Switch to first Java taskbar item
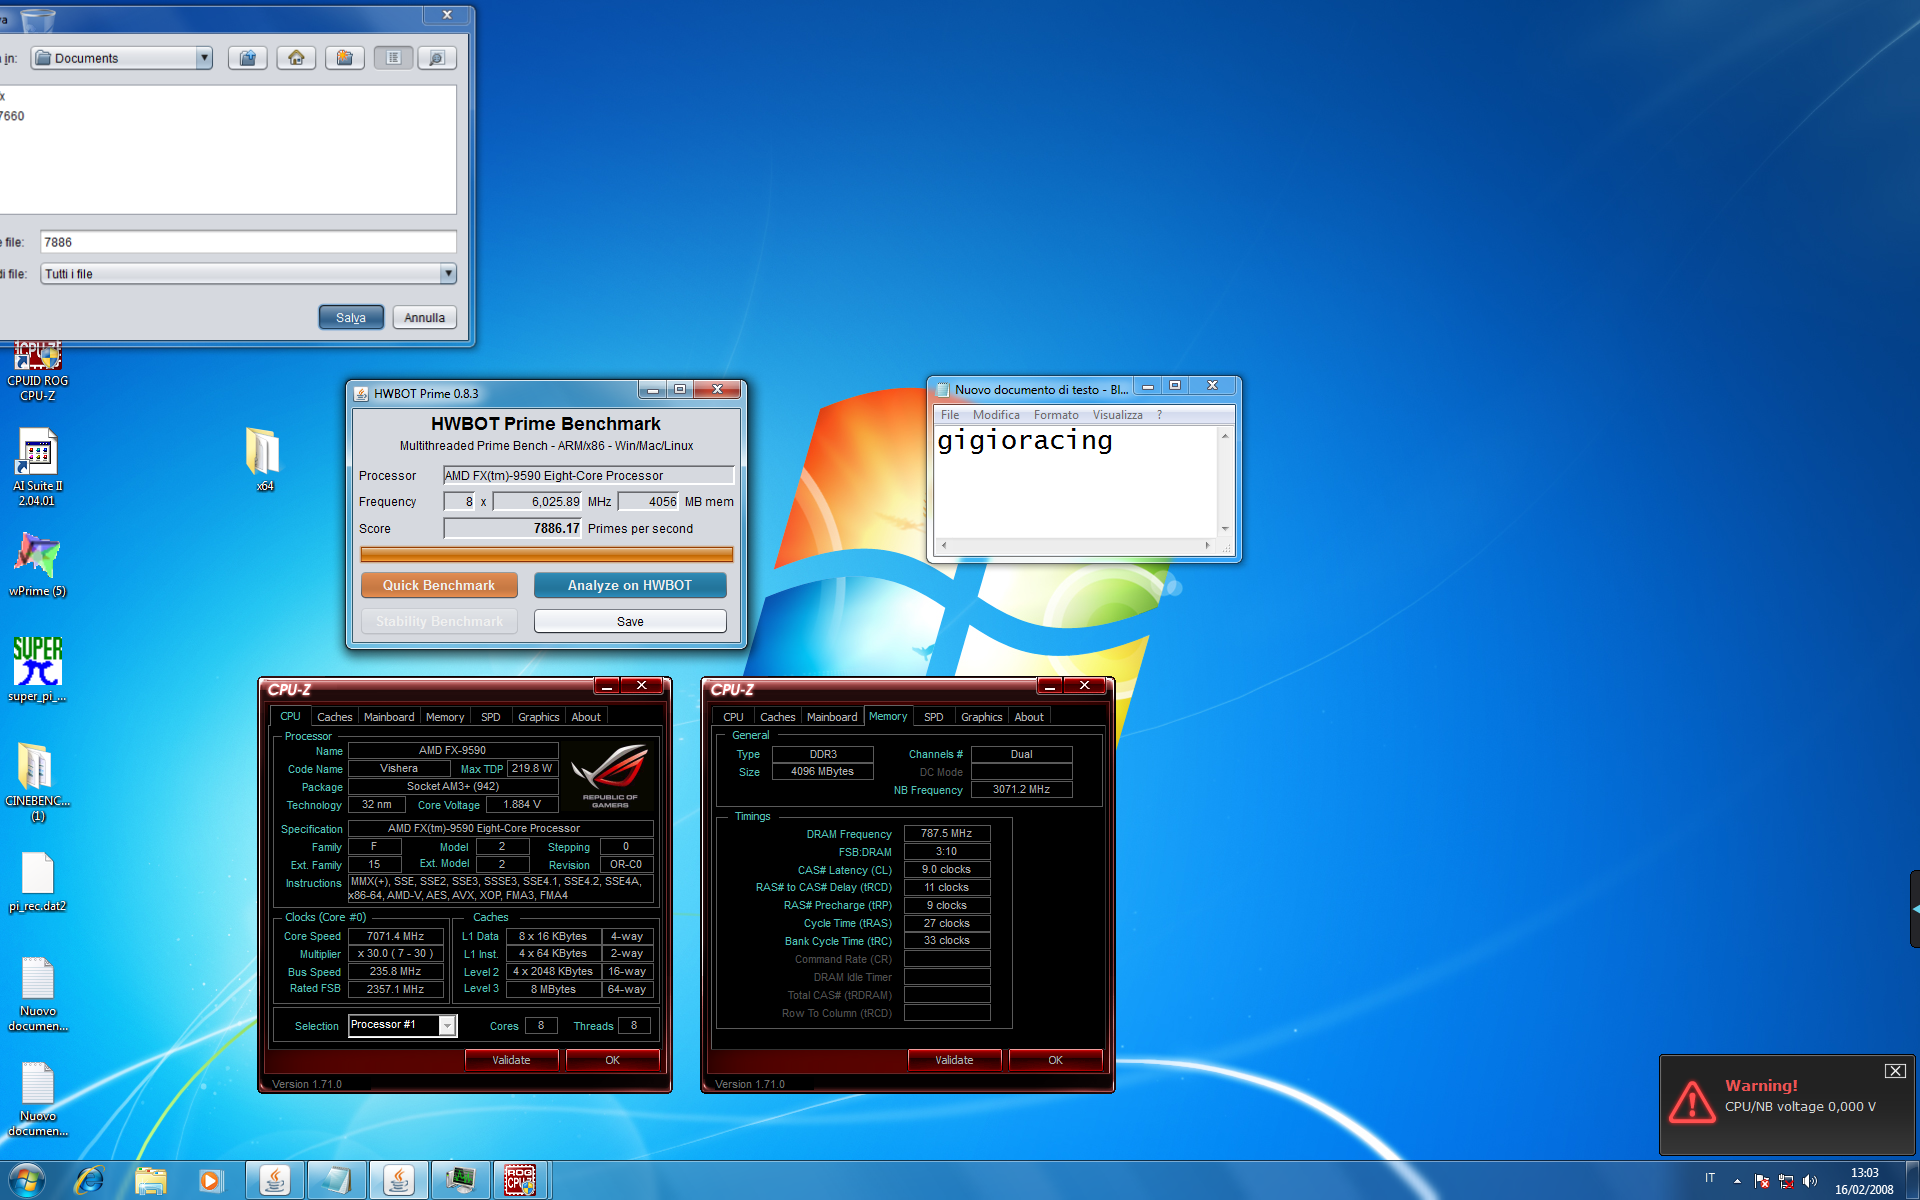Viewport: 1920px width, 1200px height. tap(275, 1180)
